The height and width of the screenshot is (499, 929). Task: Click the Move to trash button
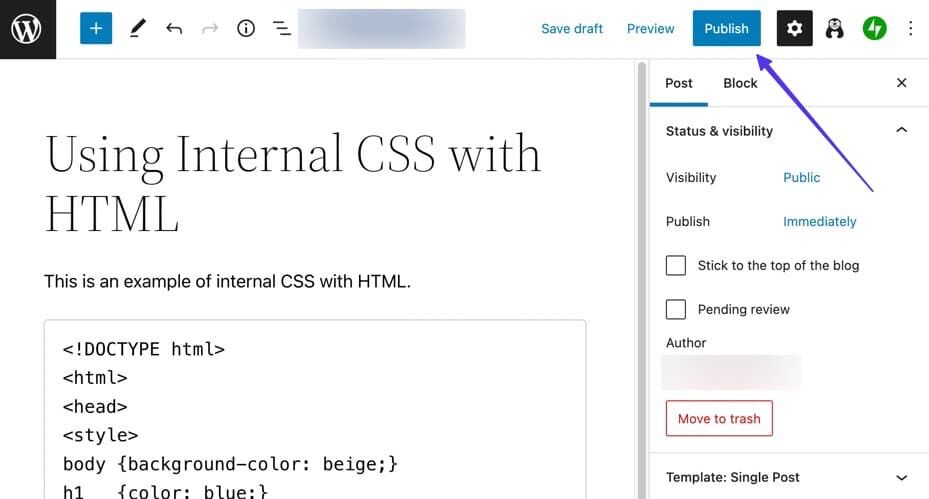coord(719,419)
